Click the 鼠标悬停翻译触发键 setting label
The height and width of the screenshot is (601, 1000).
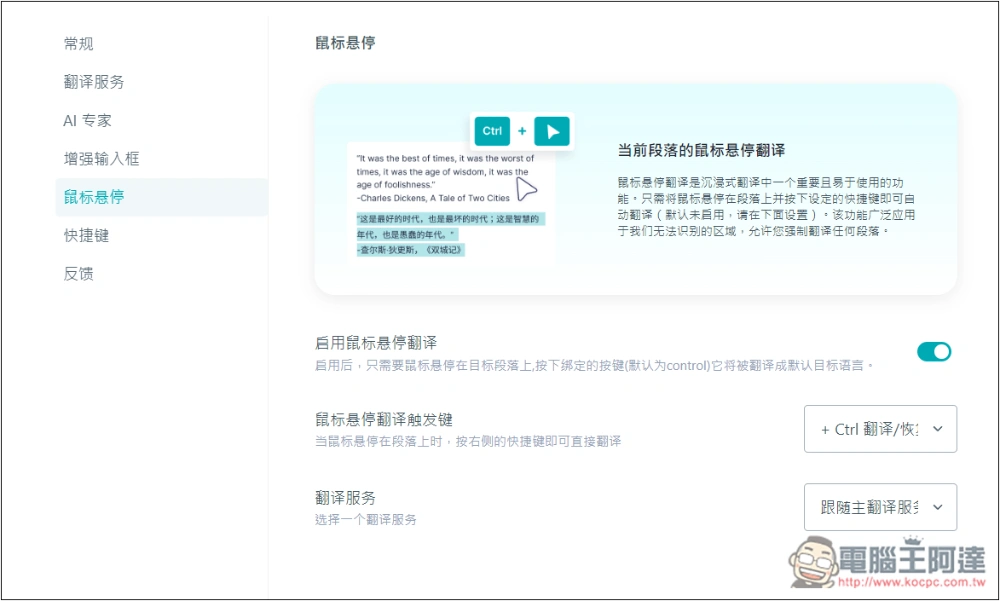pyautogui.click(x=384, y=419)
